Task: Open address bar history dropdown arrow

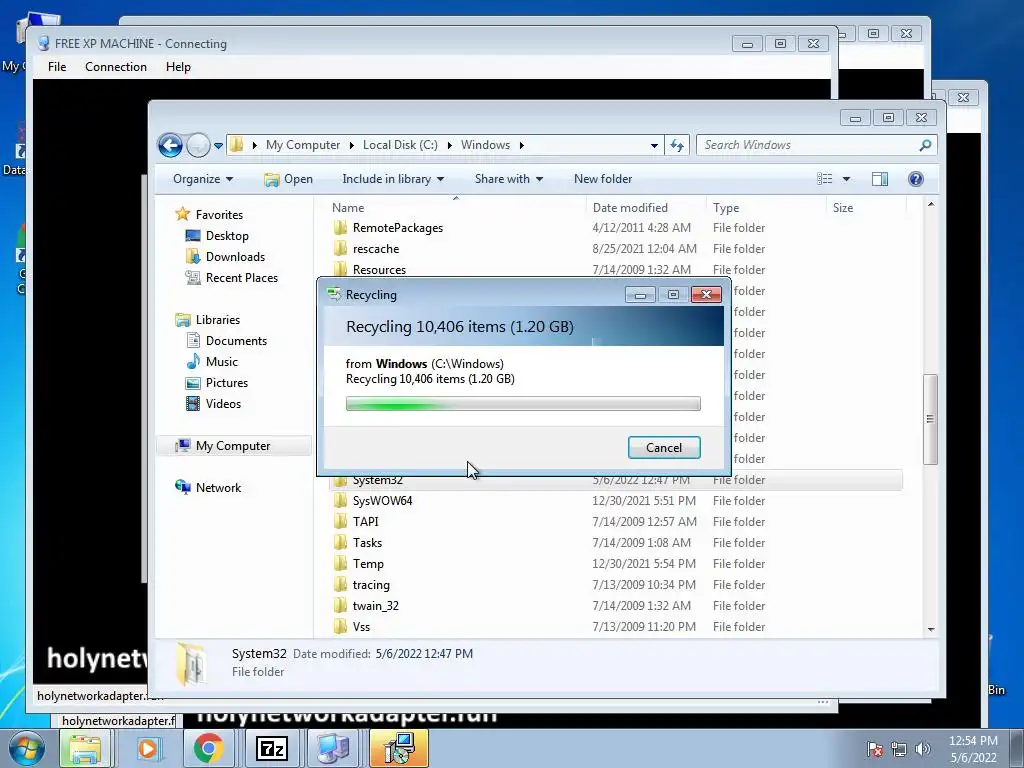Action: [x=654, y=146]
